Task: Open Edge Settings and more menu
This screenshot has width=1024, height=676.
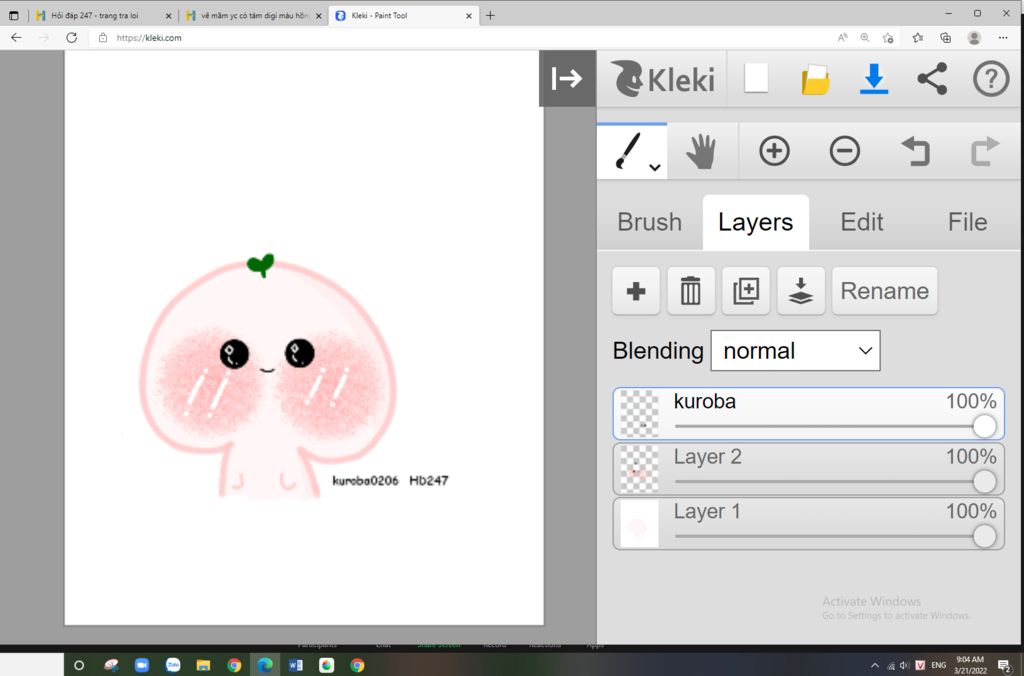Action: click(1003, 38)
